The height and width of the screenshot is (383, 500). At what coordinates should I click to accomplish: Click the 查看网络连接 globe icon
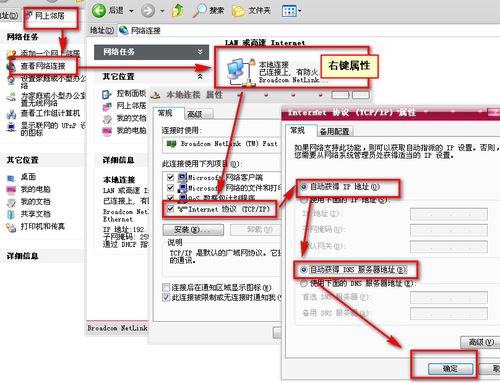tap(11, 66)
